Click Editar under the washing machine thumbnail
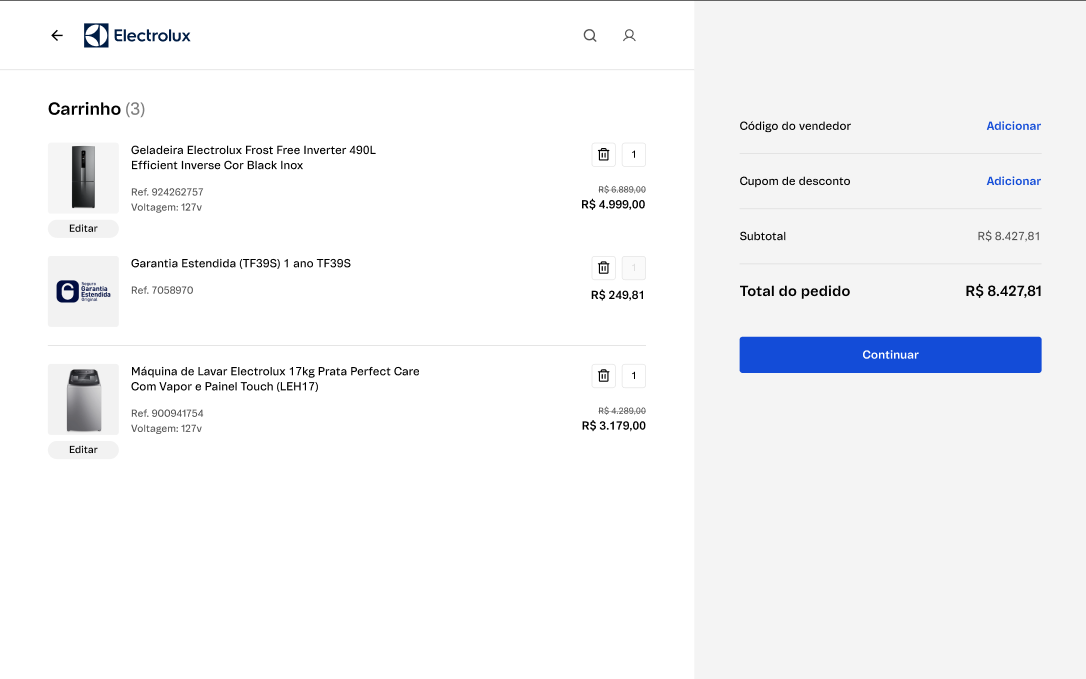Viewport: 1086px width, 679px height. [x=83, y=449]
